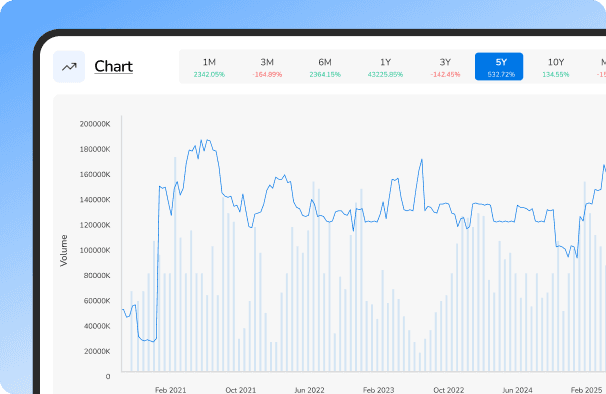Image resolution: width=606 pixels, height=394 pixels.
Task: Click the 200000K y-axis label
Action: click(95, 124)
